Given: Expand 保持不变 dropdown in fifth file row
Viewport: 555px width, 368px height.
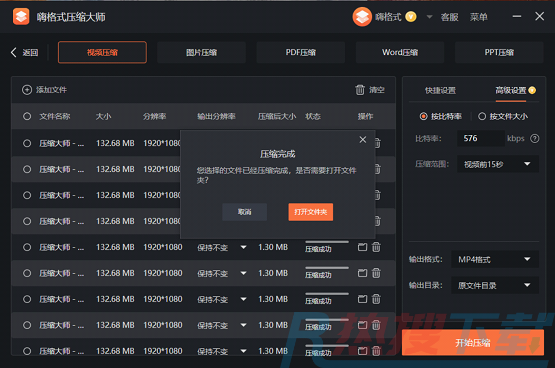Looking at the screenshot, I should [244, 247].
